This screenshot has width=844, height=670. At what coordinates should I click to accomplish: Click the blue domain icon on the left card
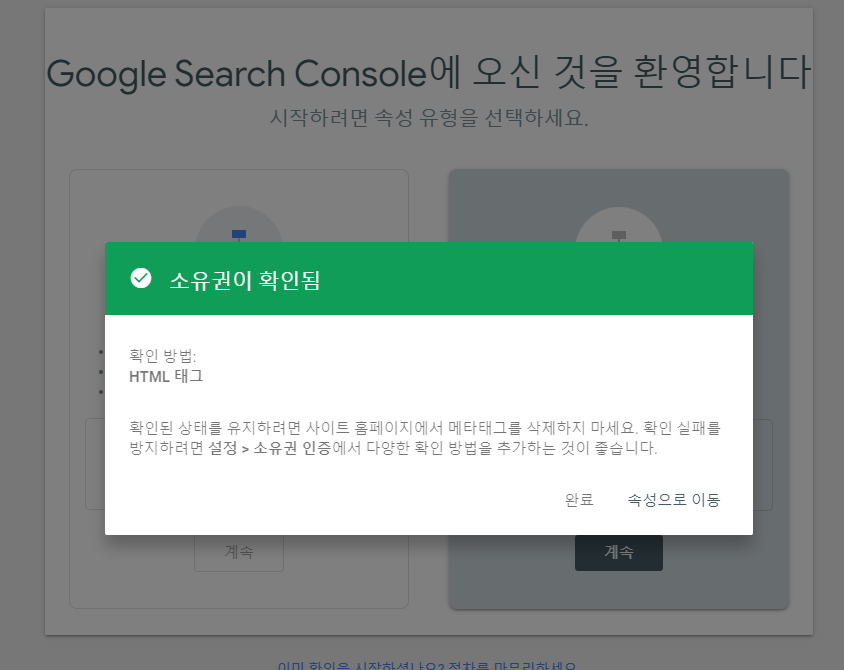pos(239,235)
